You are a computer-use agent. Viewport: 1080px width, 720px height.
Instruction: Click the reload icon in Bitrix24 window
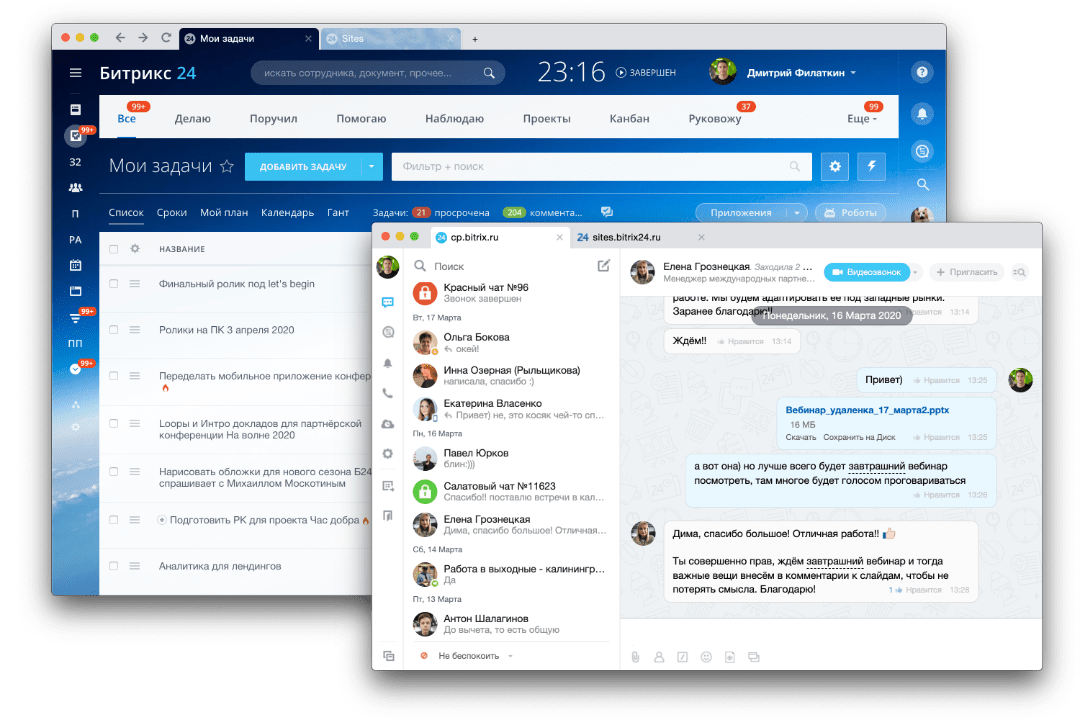(166, 38)
